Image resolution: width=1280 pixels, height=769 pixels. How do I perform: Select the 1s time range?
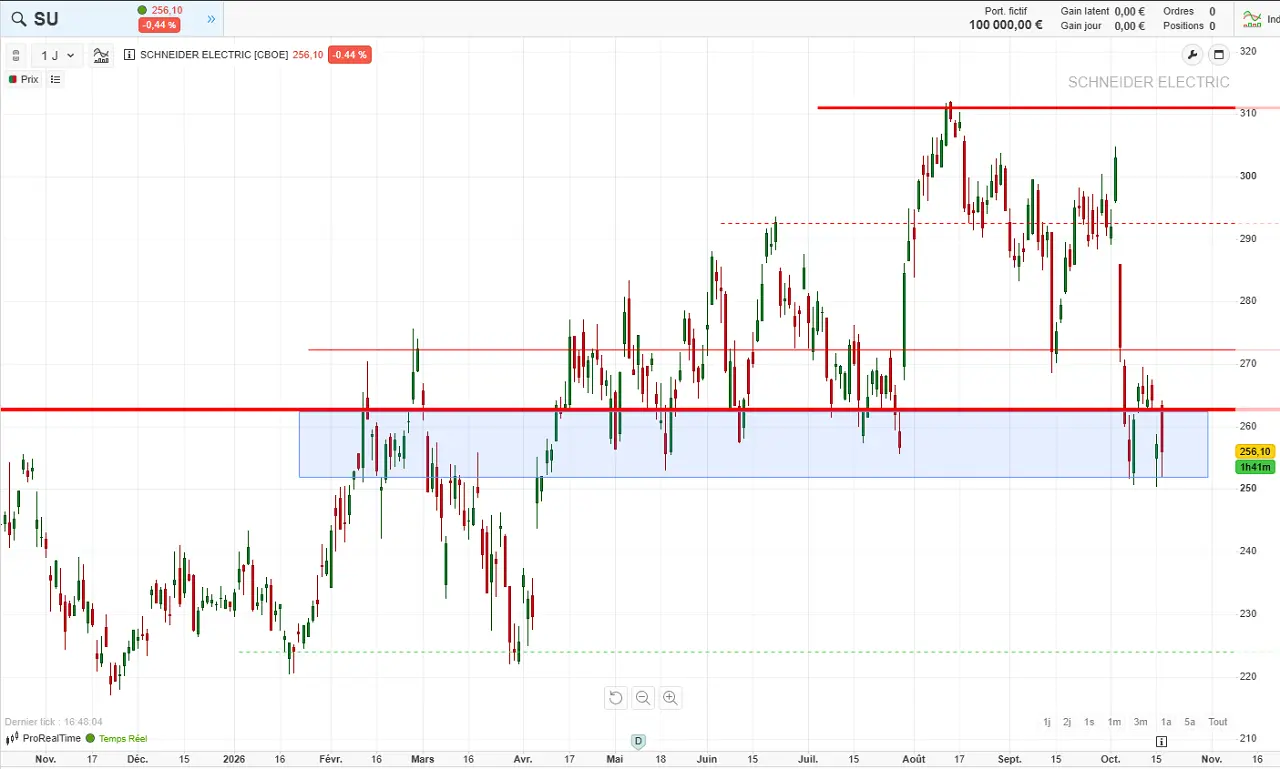1089,722
